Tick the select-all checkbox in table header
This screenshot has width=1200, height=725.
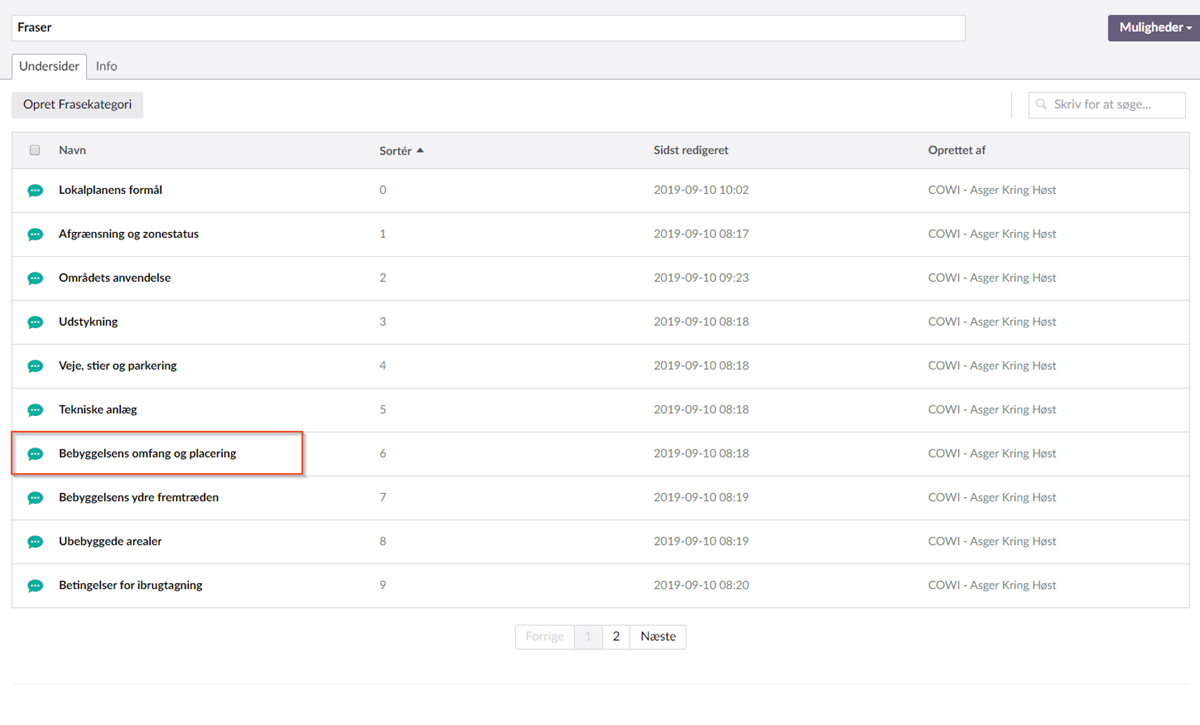pyautogui.click(x=35, y=150)
